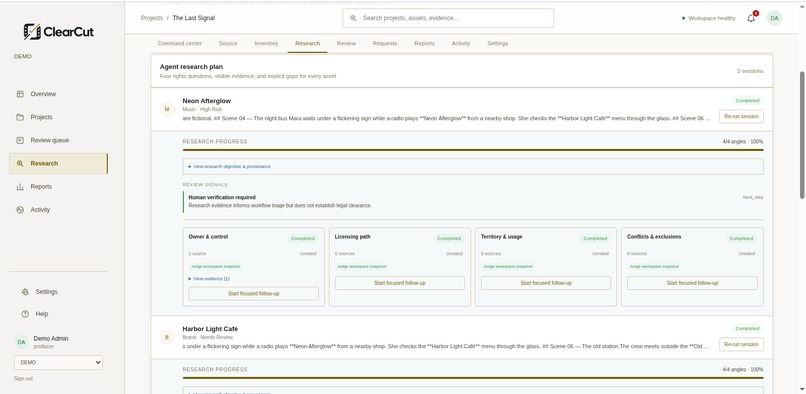Start focused follow-up for Territory & usage
The image size is (806, 394).
pyautogui.click(x=546, y=283)
